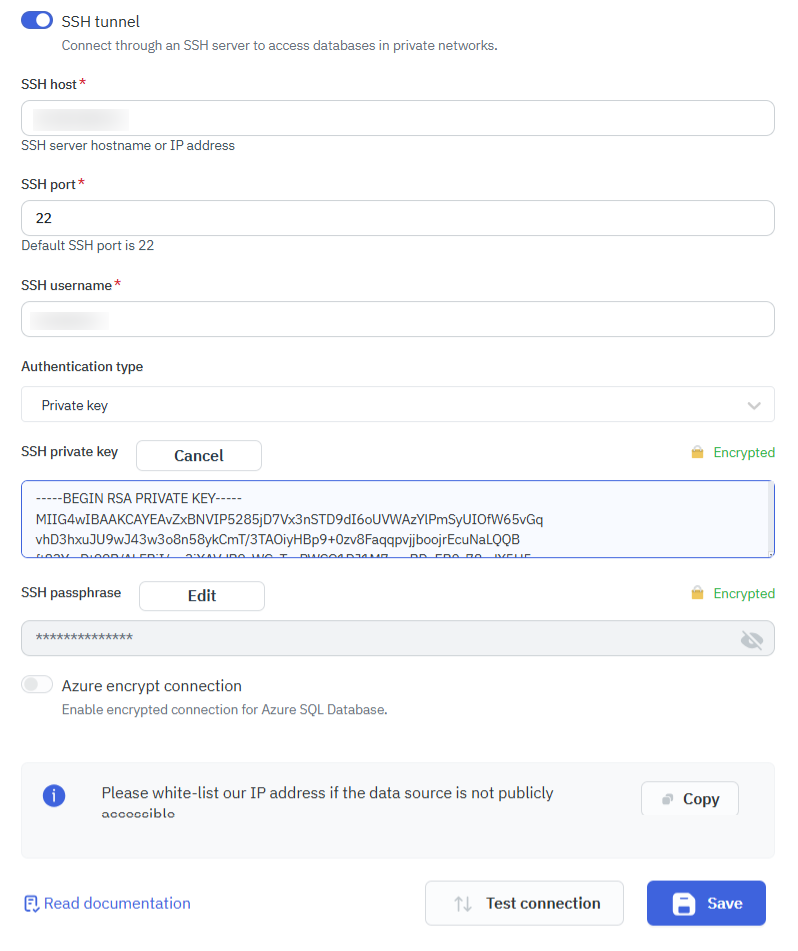Disable the SSH tunnel toggle
This screenshot has height=951, width=798.
[x=36, y=19]
